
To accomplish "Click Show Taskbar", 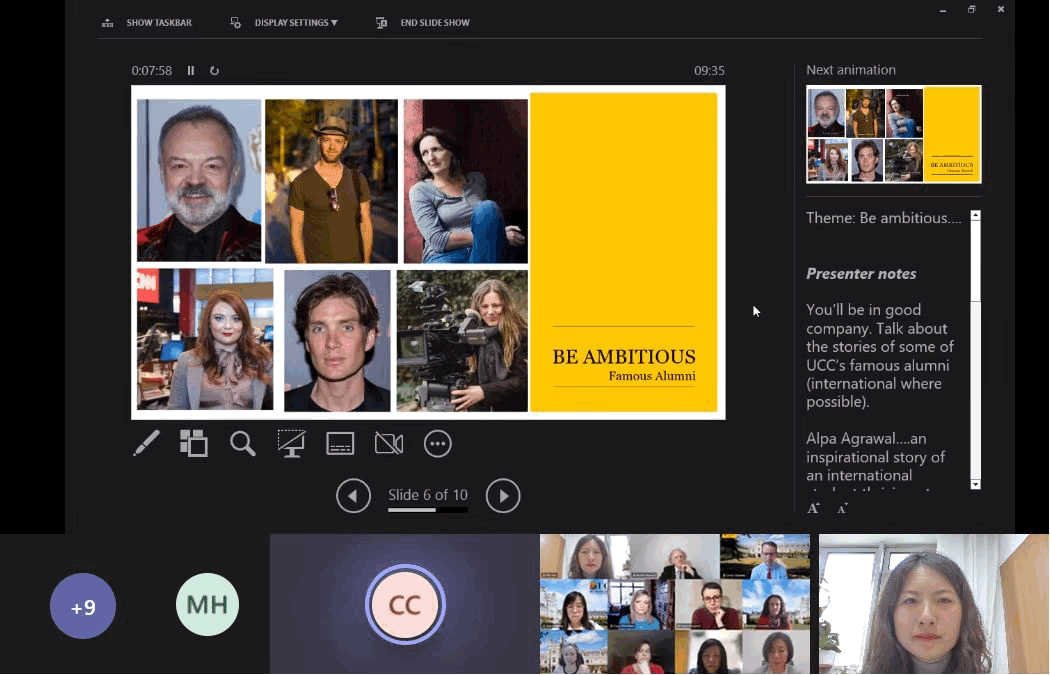I will (147, 23).
